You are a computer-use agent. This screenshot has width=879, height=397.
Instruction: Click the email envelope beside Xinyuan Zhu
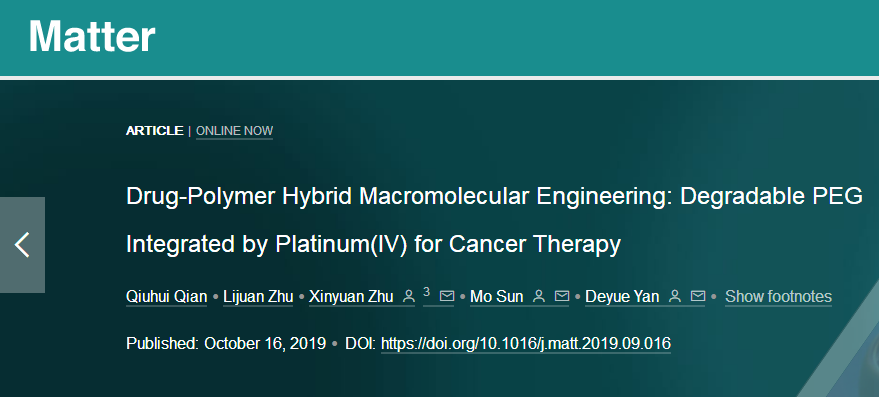tap(447, 296)
